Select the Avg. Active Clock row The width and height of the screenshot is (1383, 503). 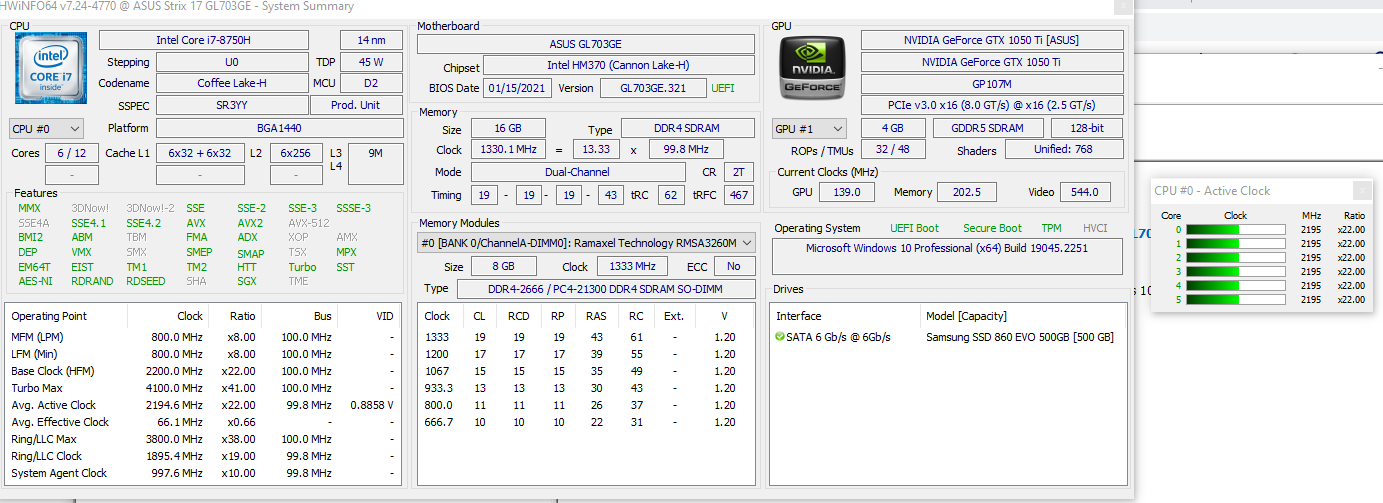(203, 405)
